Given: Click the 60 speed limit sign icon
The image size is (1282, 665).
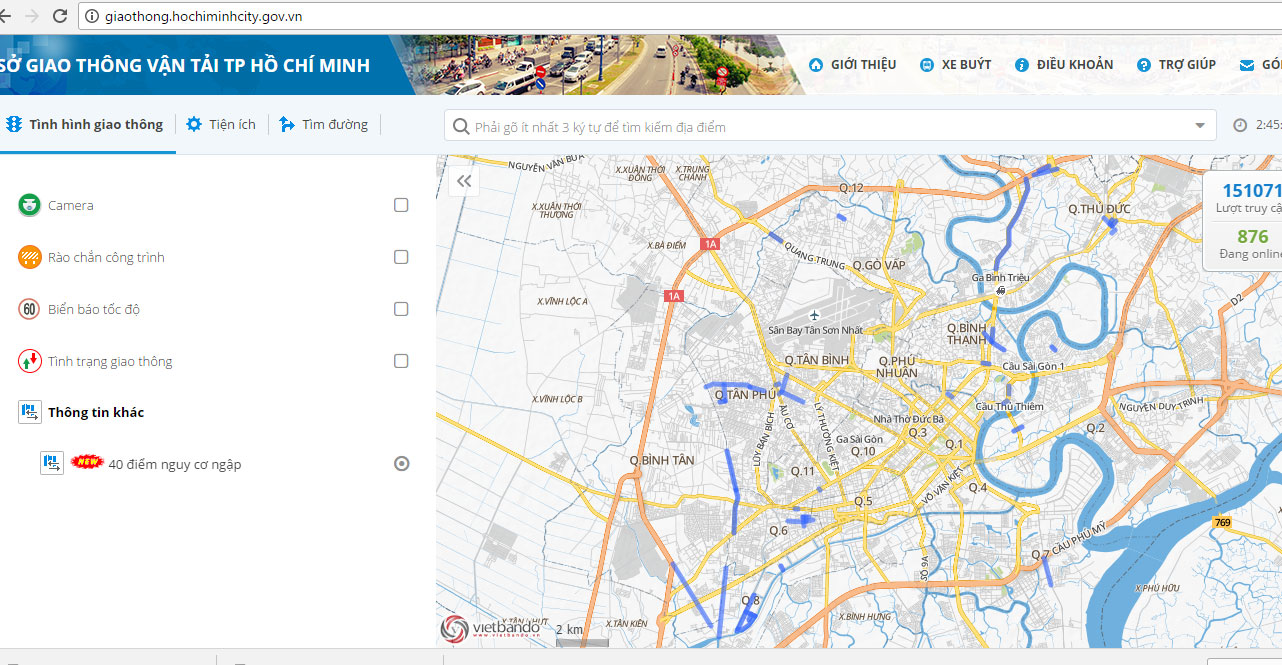Looking at the screenshot, I should [x=29, y=309].
